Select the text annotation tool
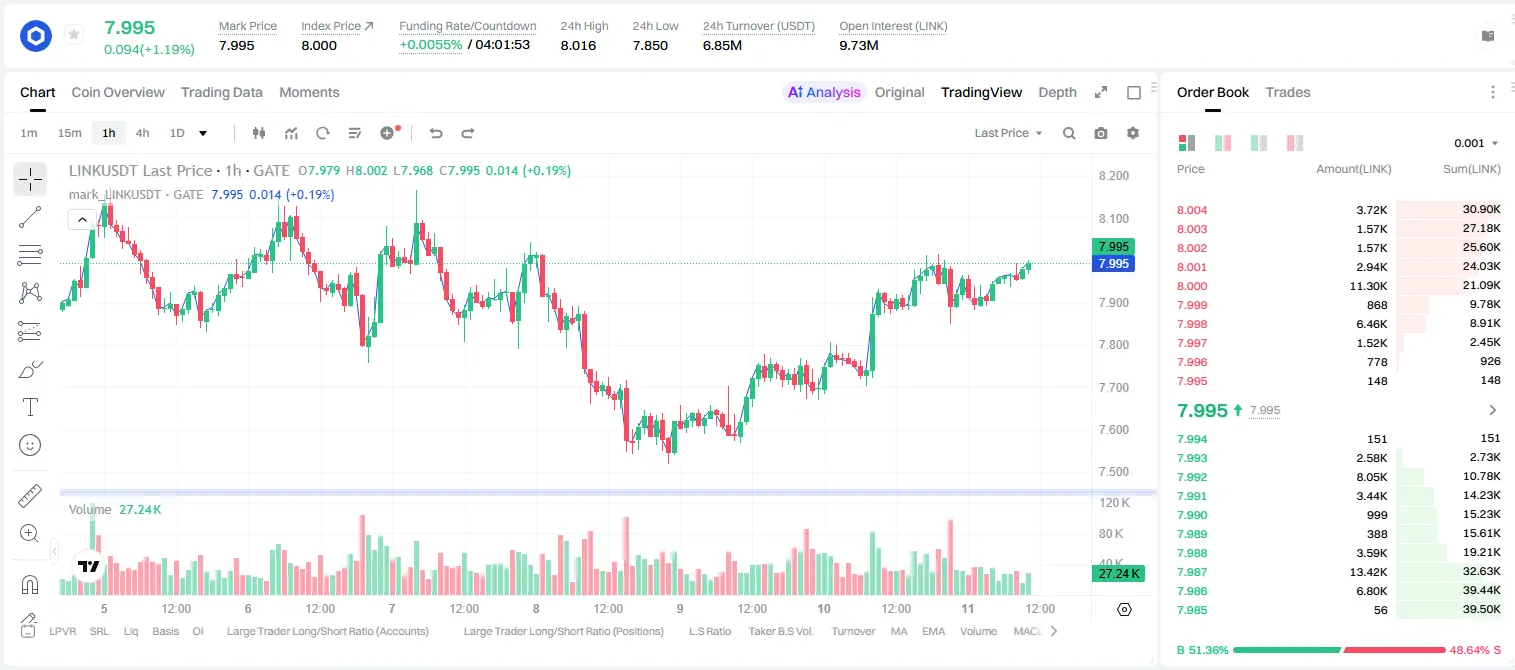1515x670 pixels. (x=30, y=407)
